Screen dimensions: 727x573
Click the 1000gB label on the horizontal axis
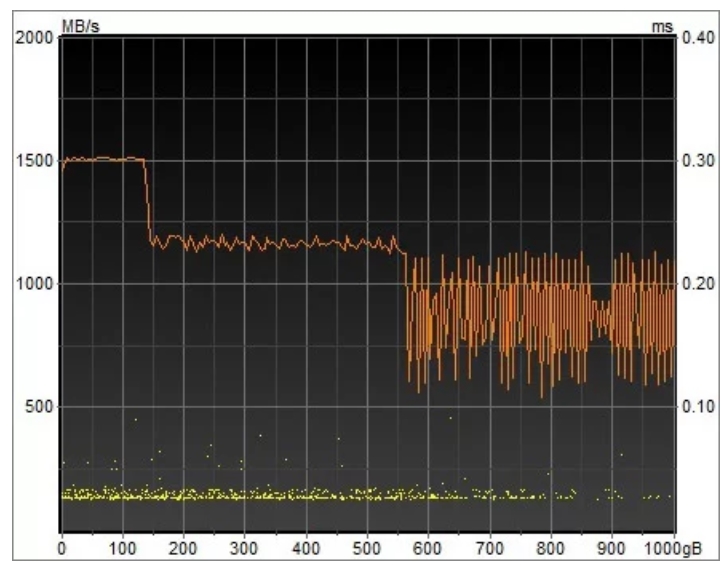point(674,548)
